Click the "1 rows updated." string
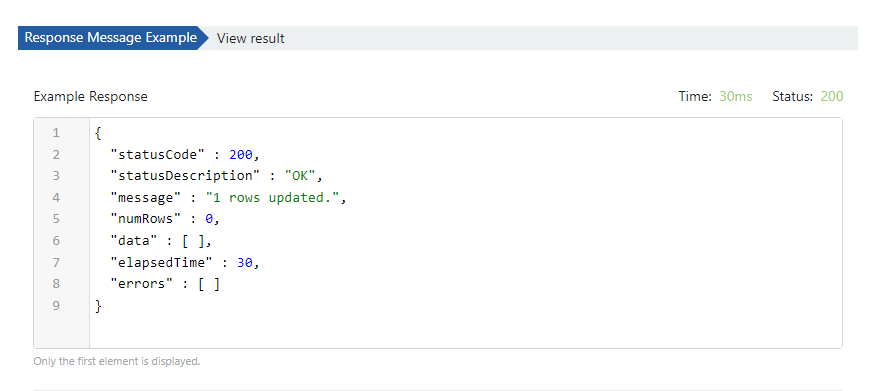This screenshot has width=876, height=391. [273, 198]
